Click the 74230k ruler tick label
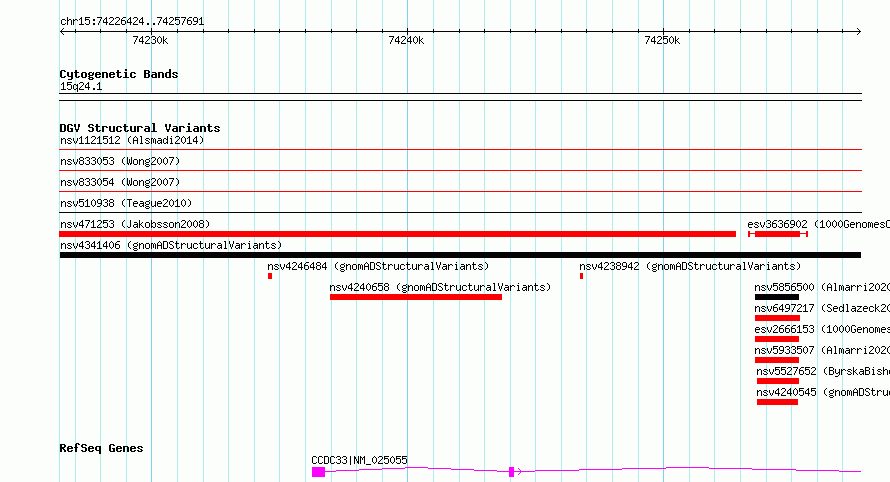This screenshot has width=890, height=482. [150, 40]
